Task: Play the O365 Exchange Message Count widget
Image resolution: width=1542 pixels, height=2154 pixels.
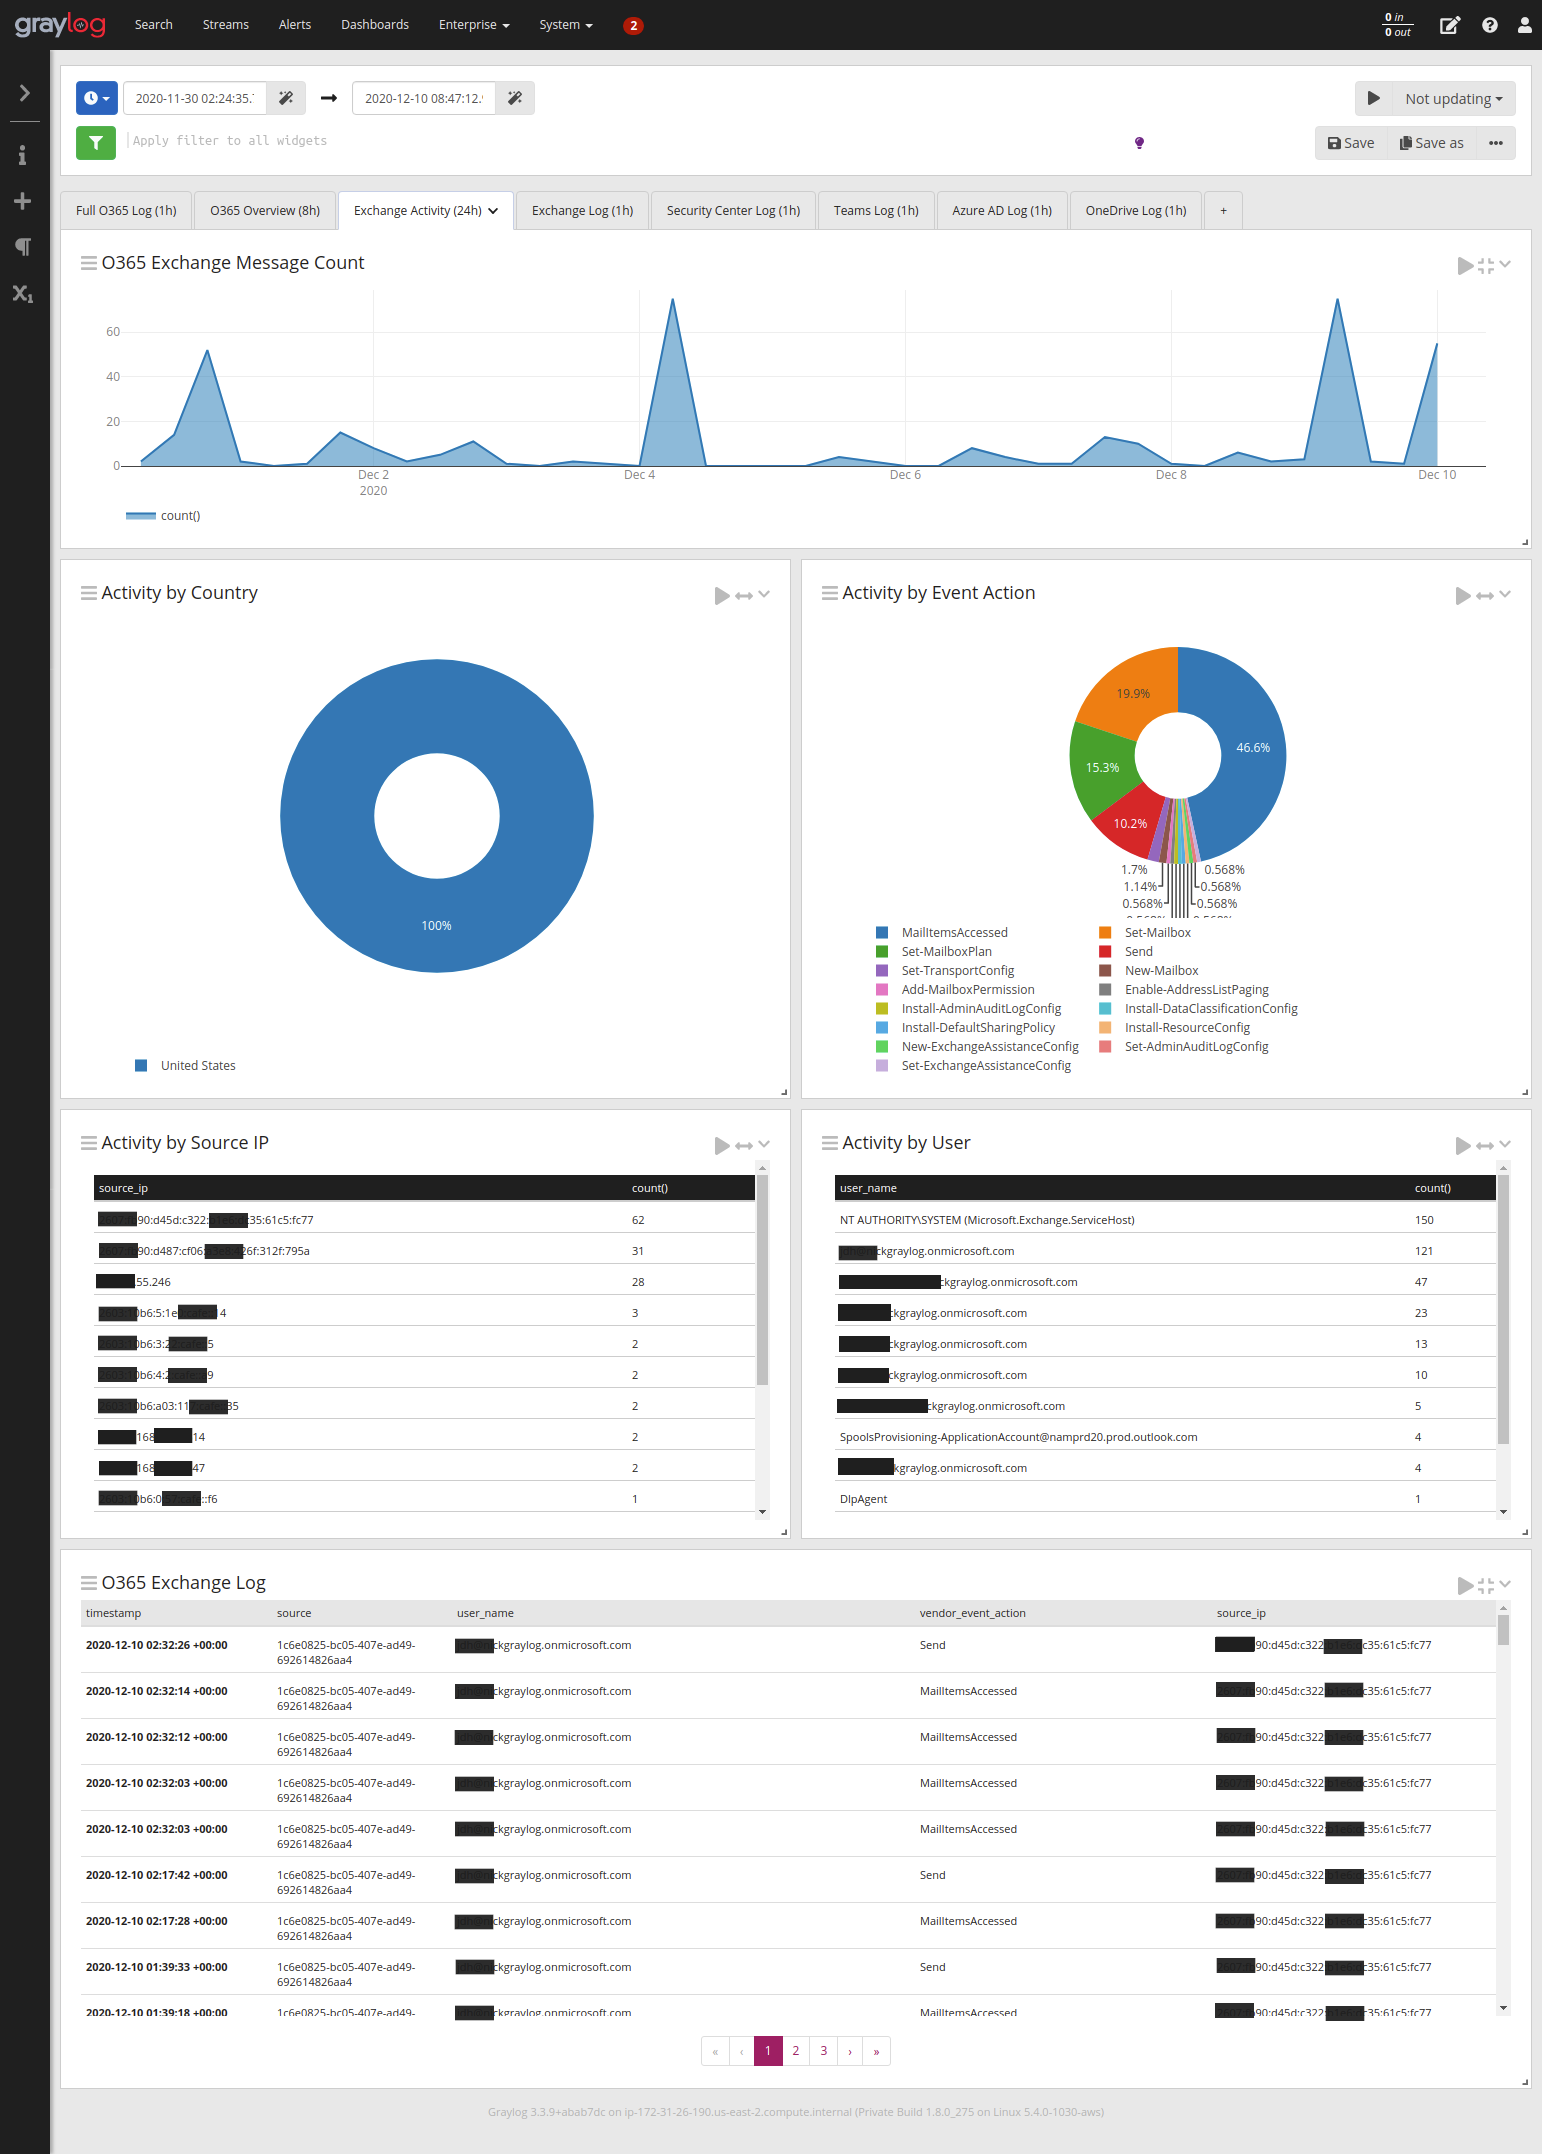Action: (1465, 265)
